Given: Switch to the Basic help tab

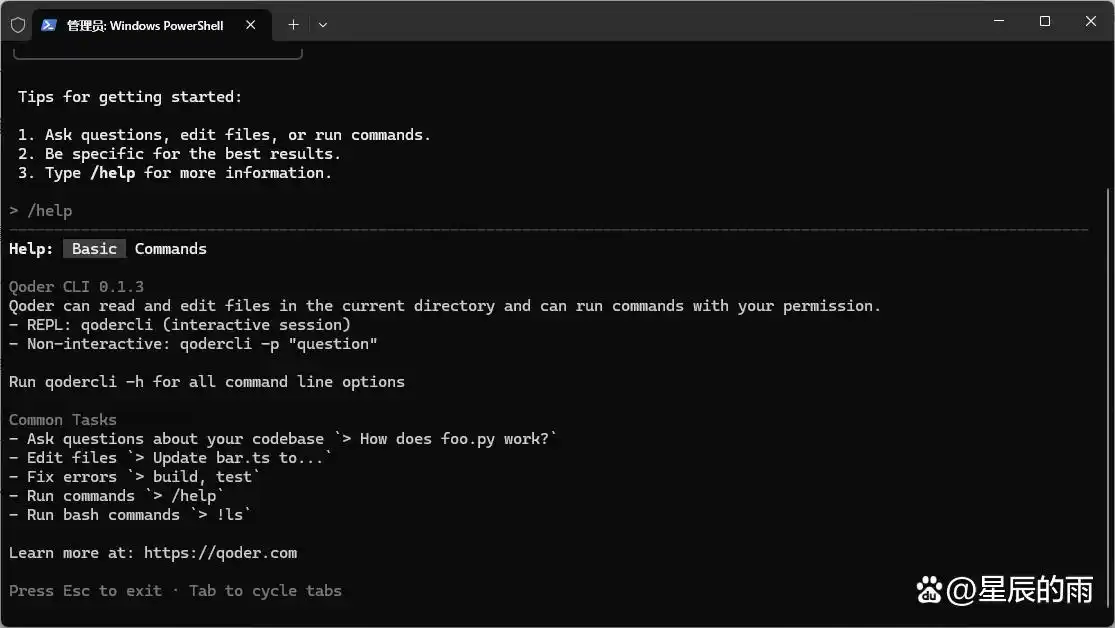Looking at the screenshot, I should pos(94,249).
